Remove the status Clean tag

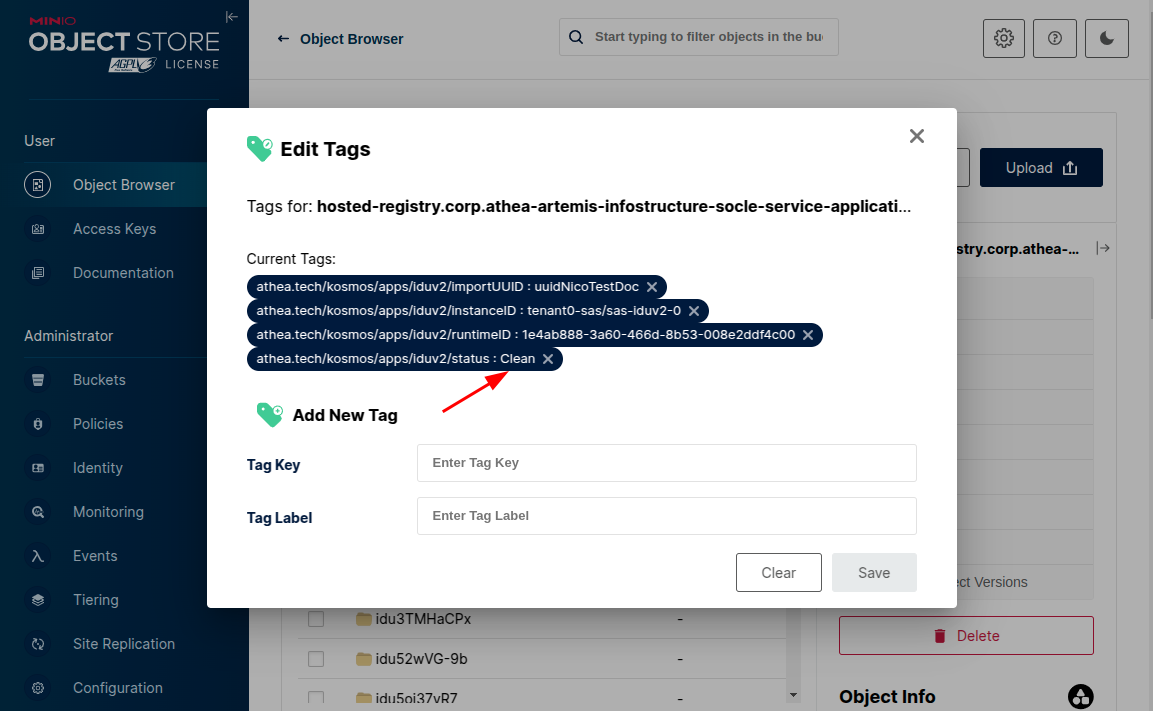click(548, 359)
